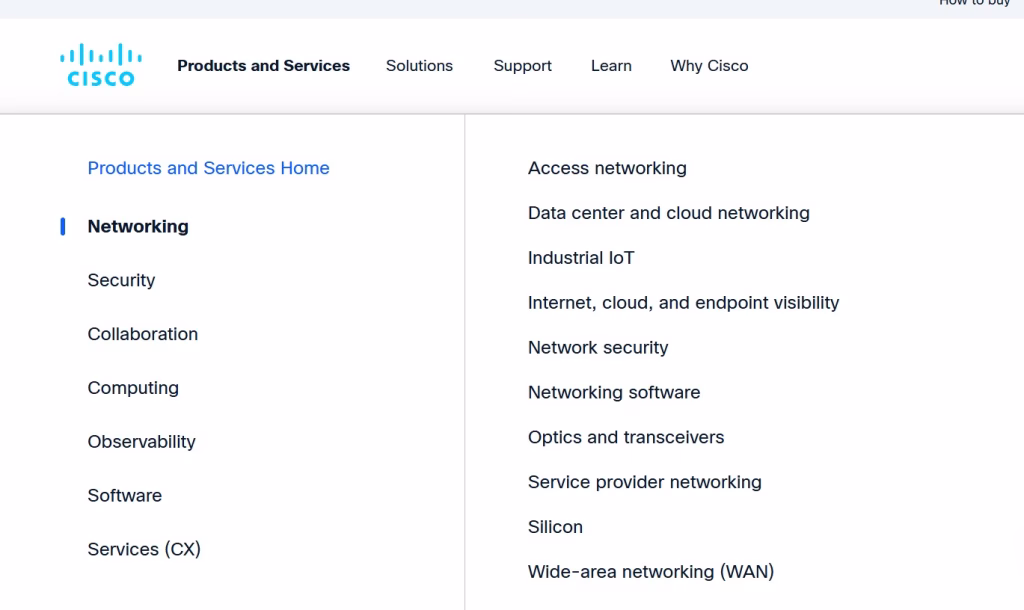The width and height of the screenshot is (1024, 610).
Task: Open Wide-area networking (WAN) link
Action: click(650, 572)
